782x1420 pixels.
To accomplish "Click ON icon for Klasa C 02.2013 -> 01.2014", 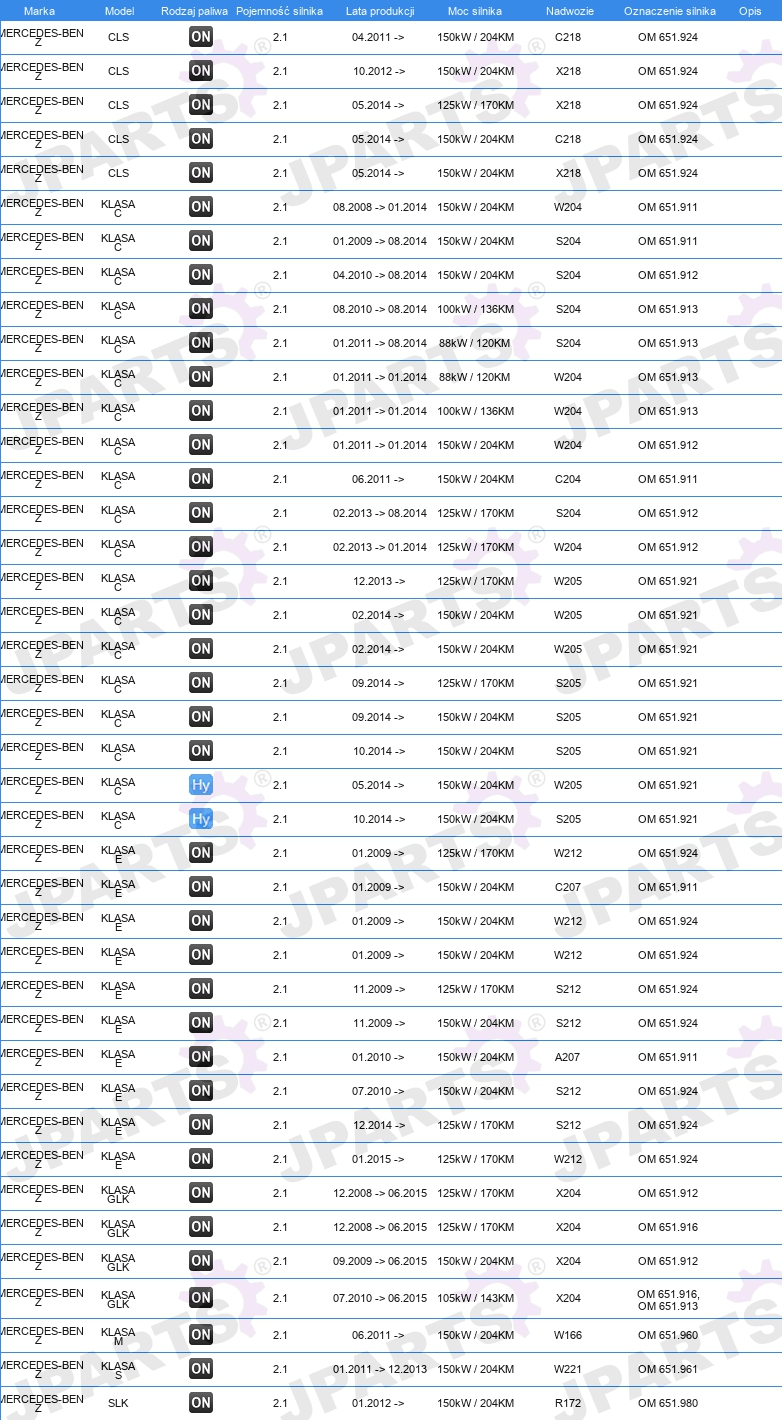I will click(x=201, y=547).
